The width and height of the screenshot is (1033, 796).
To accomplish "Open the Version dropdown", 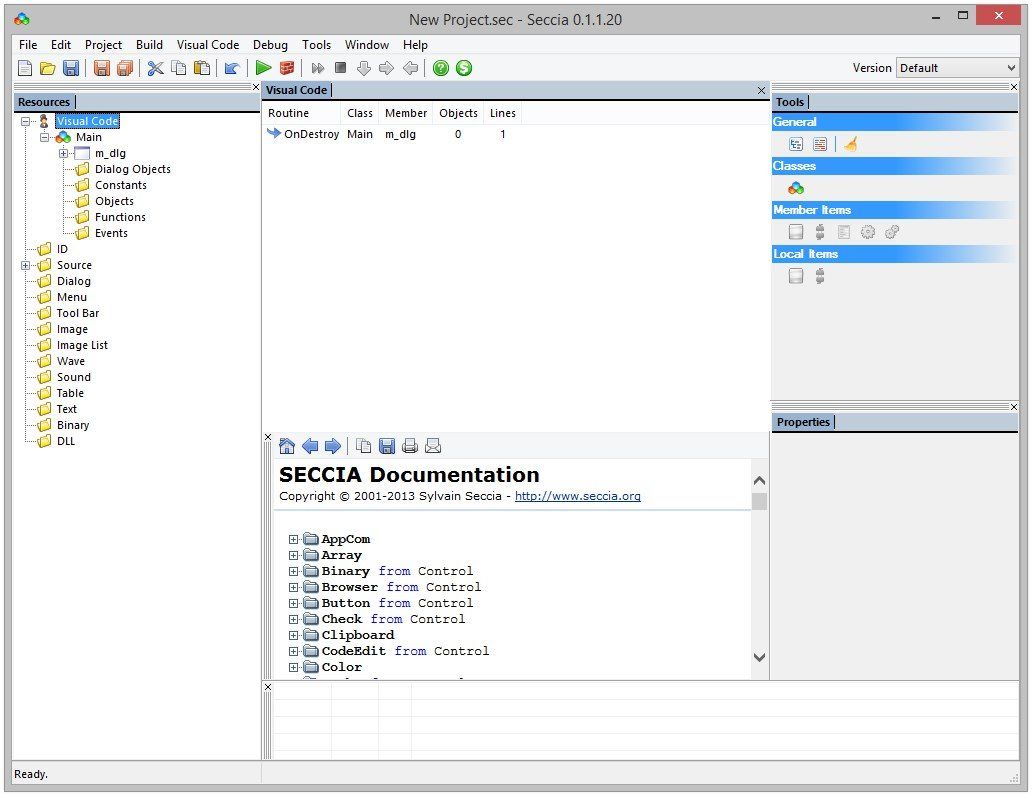I will coord(957,68).
